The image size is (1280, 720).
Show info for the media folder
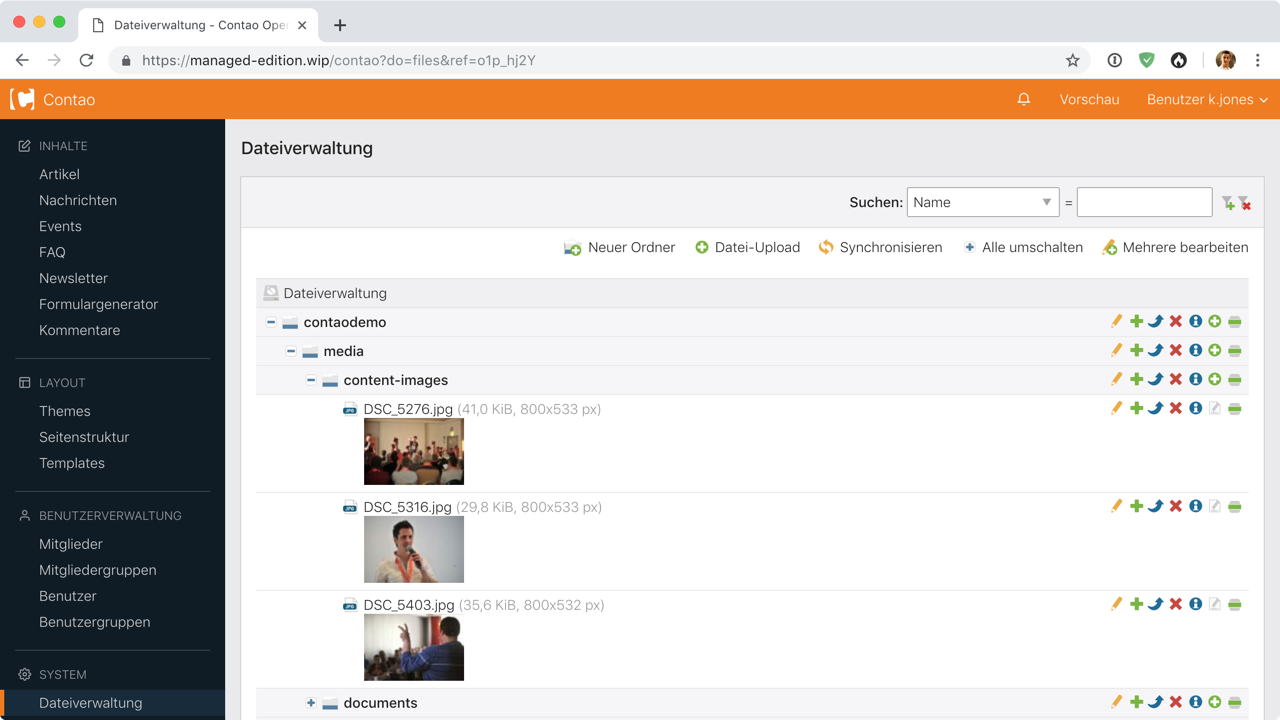coord(1195,351)
